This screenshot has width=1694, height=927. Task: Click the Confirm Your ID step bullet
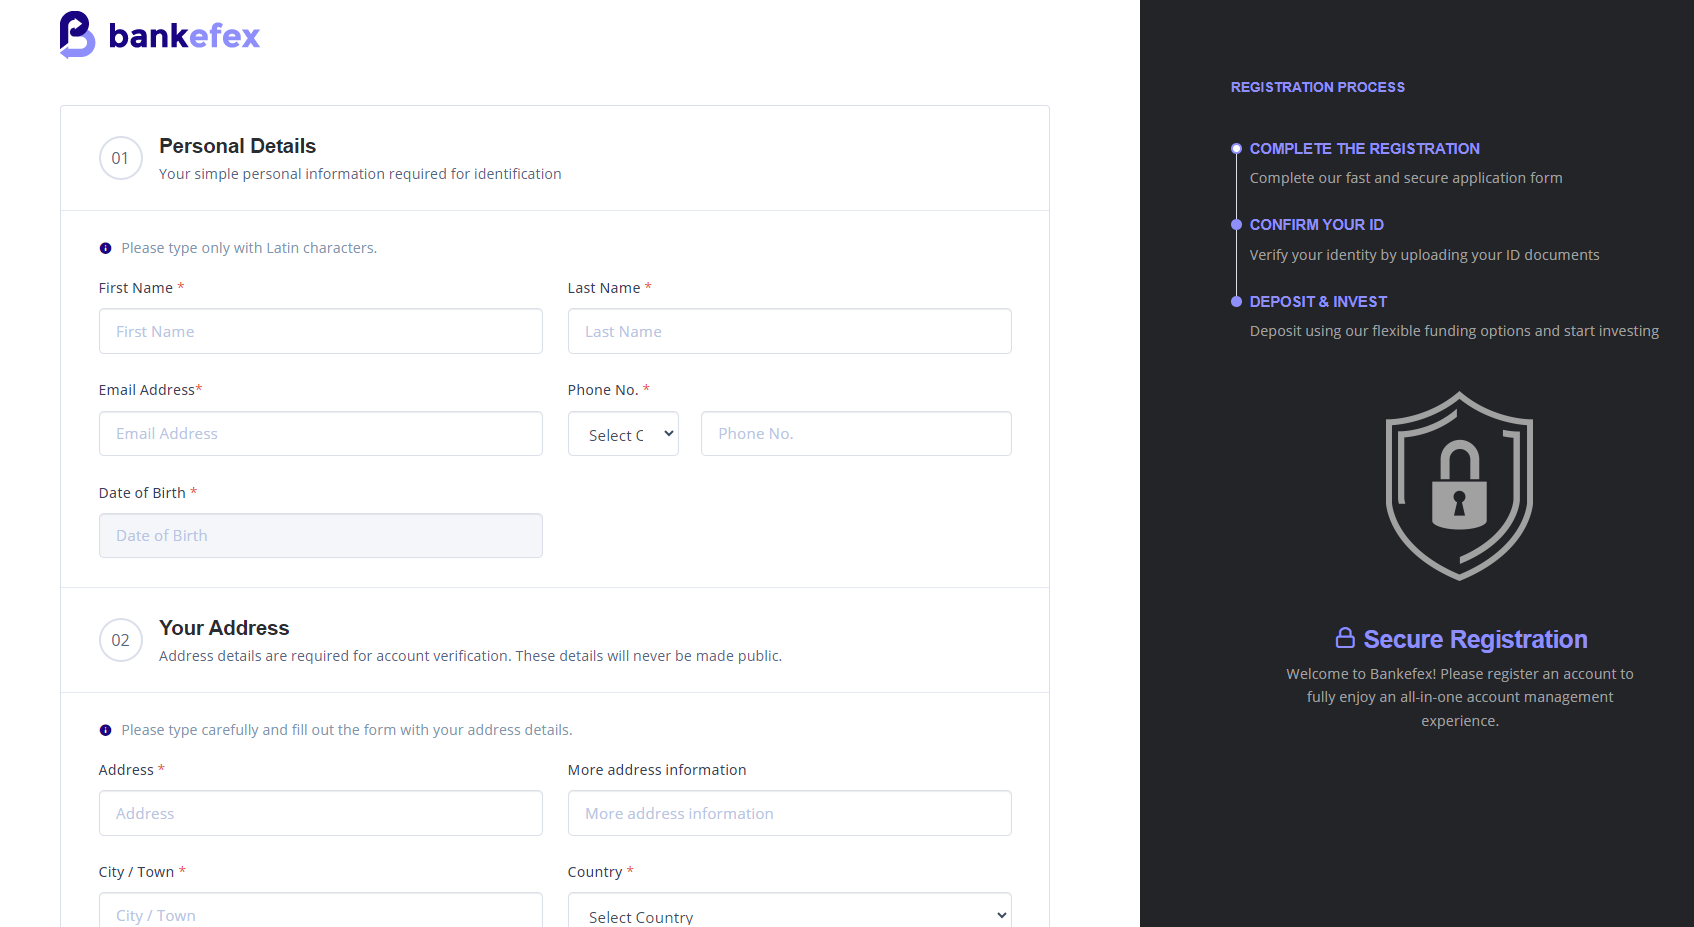pos(1236,225)
